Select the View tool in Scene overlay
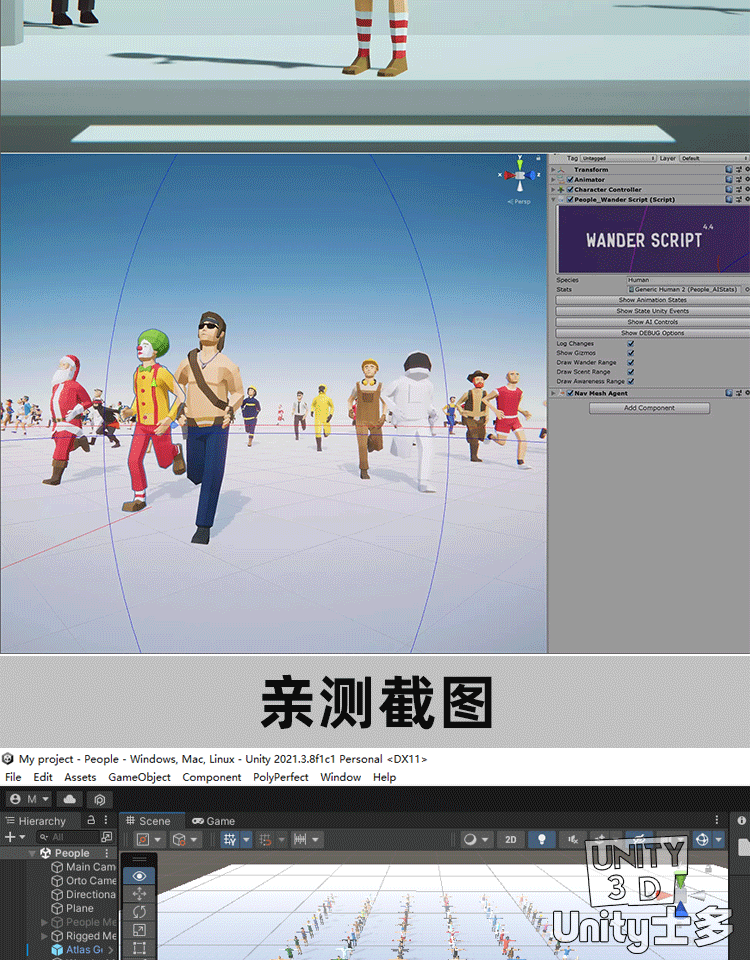The image size is (750, 960). tap(139, 876)
